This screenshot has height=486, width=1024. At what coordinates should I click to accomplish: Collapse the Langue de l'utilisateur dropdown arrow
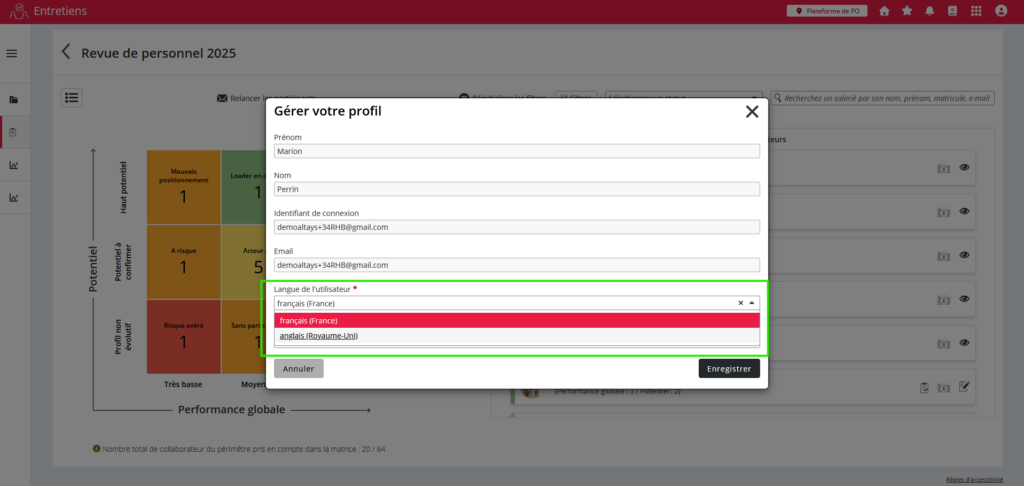pyautogui.click(x=752, y=303)
